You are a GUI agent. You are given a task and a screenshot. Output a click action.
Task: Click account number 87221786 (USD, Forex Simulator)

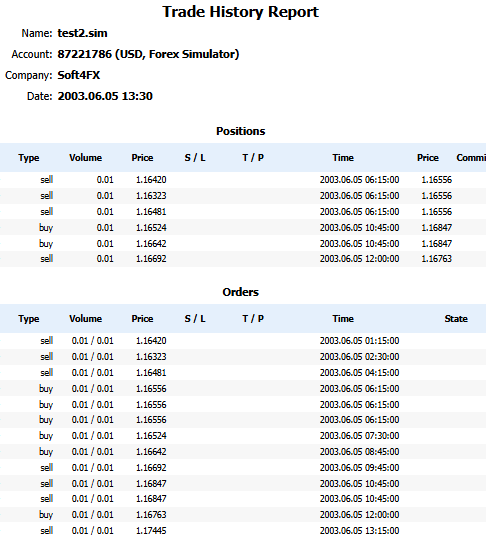point(148,54)
